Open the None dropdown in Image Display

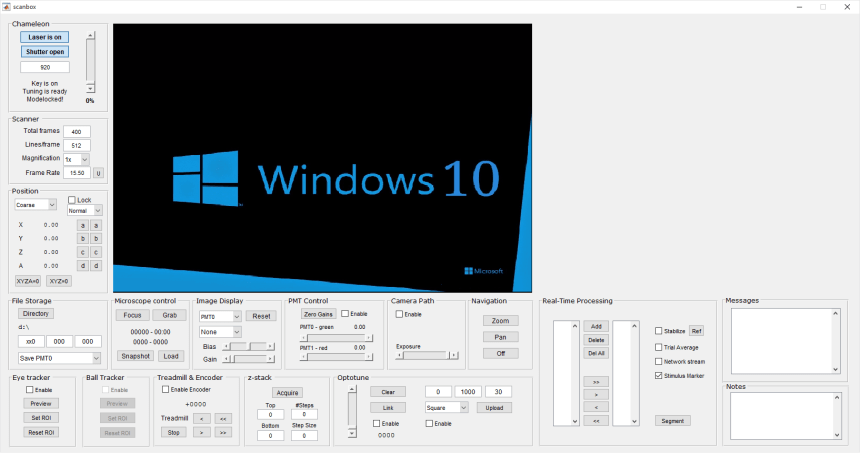220,332
